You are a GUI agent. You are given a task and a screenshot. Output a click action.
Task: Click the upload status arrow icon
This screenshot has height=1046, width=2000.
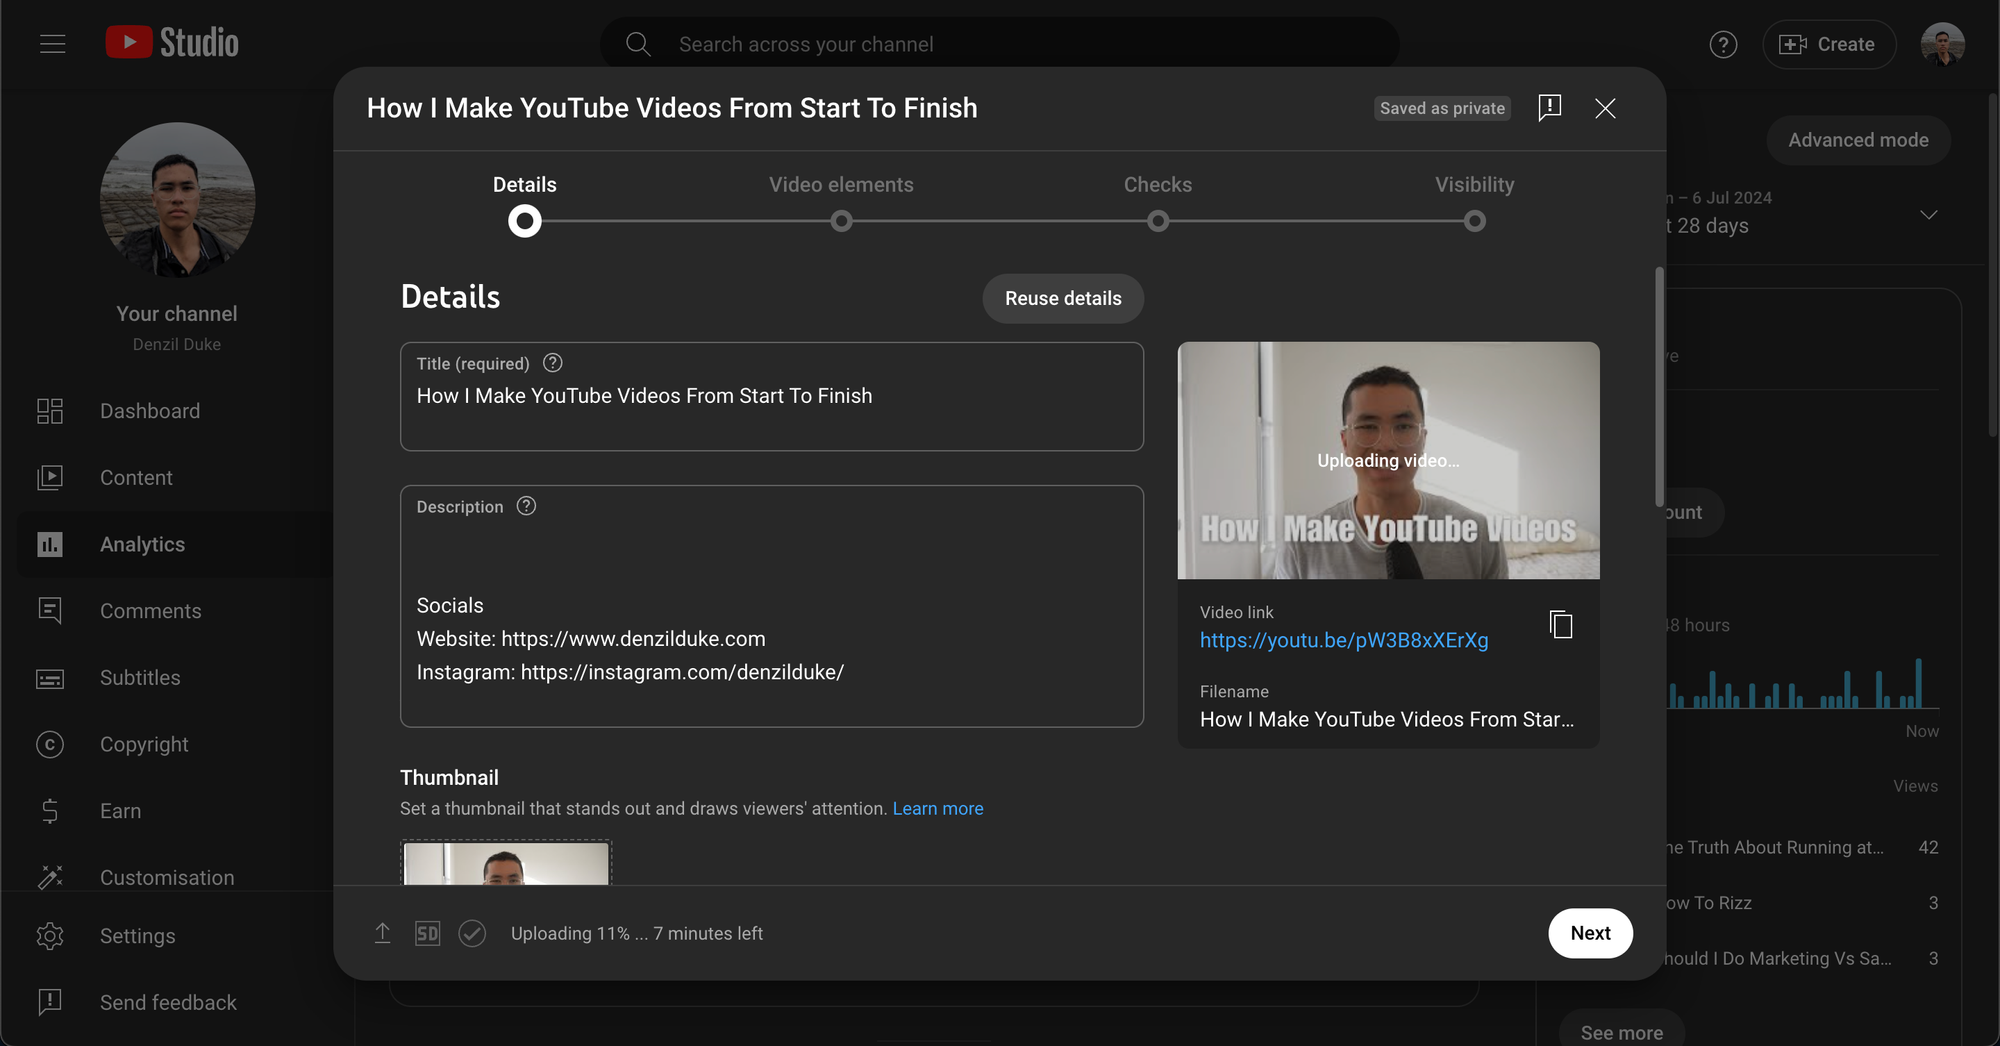[x=383, y=933]
